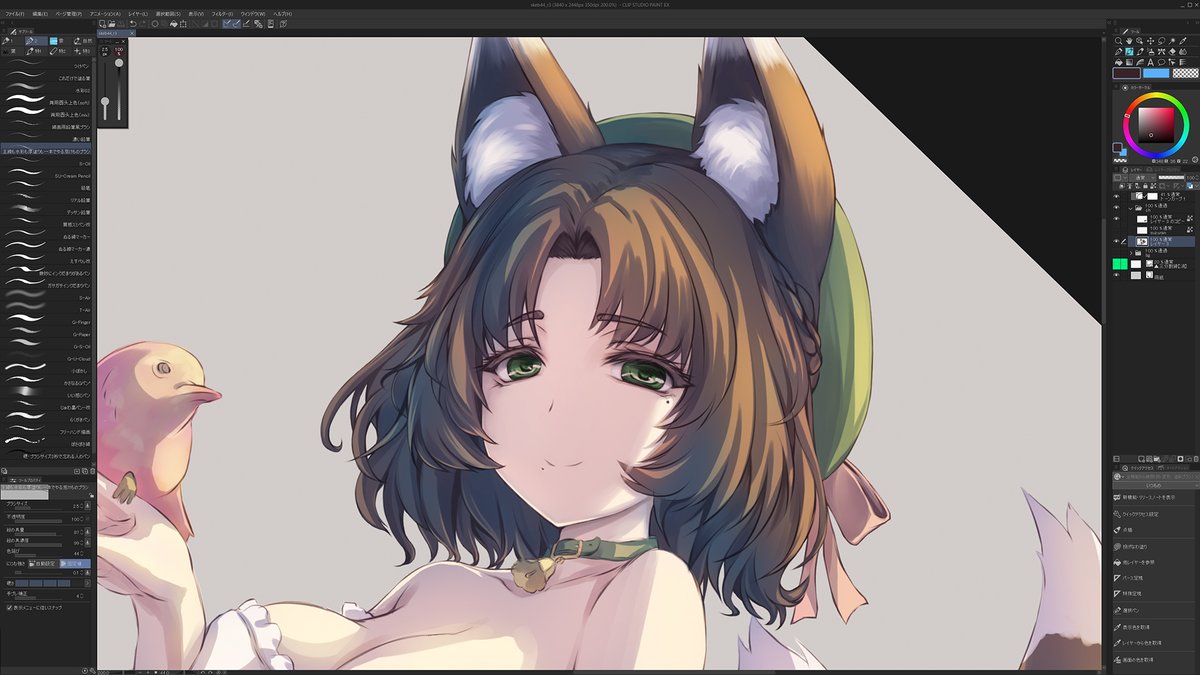Viewport: 1200px width, 675px height.
Task: Select the Move tool
Action: coord(1150,40)
